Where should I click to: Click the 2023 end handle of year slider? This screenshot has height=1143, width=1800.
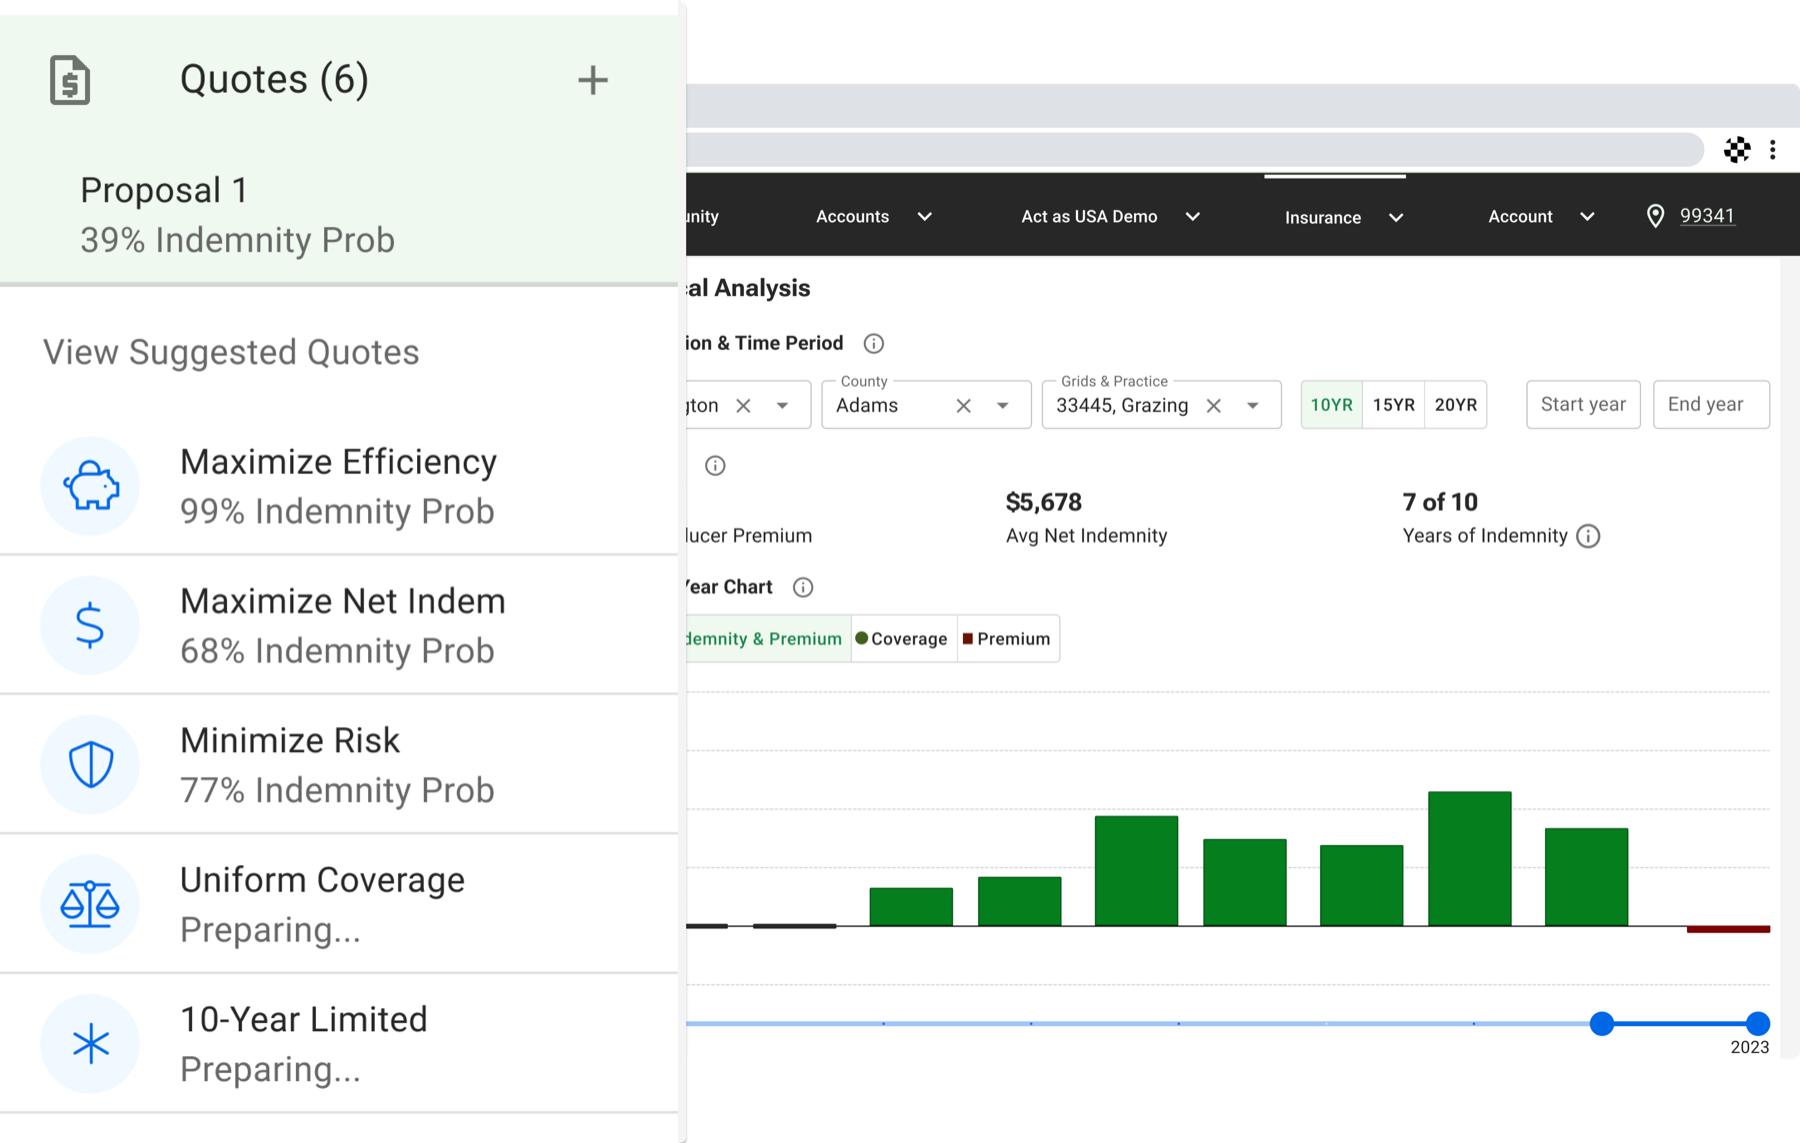[1757, 1023]
